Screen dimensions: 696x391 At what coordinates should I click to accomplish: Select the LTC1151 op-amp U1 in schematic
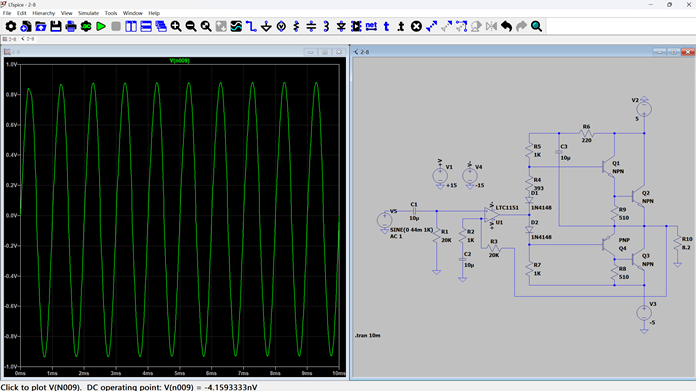(x=492, y=215)
